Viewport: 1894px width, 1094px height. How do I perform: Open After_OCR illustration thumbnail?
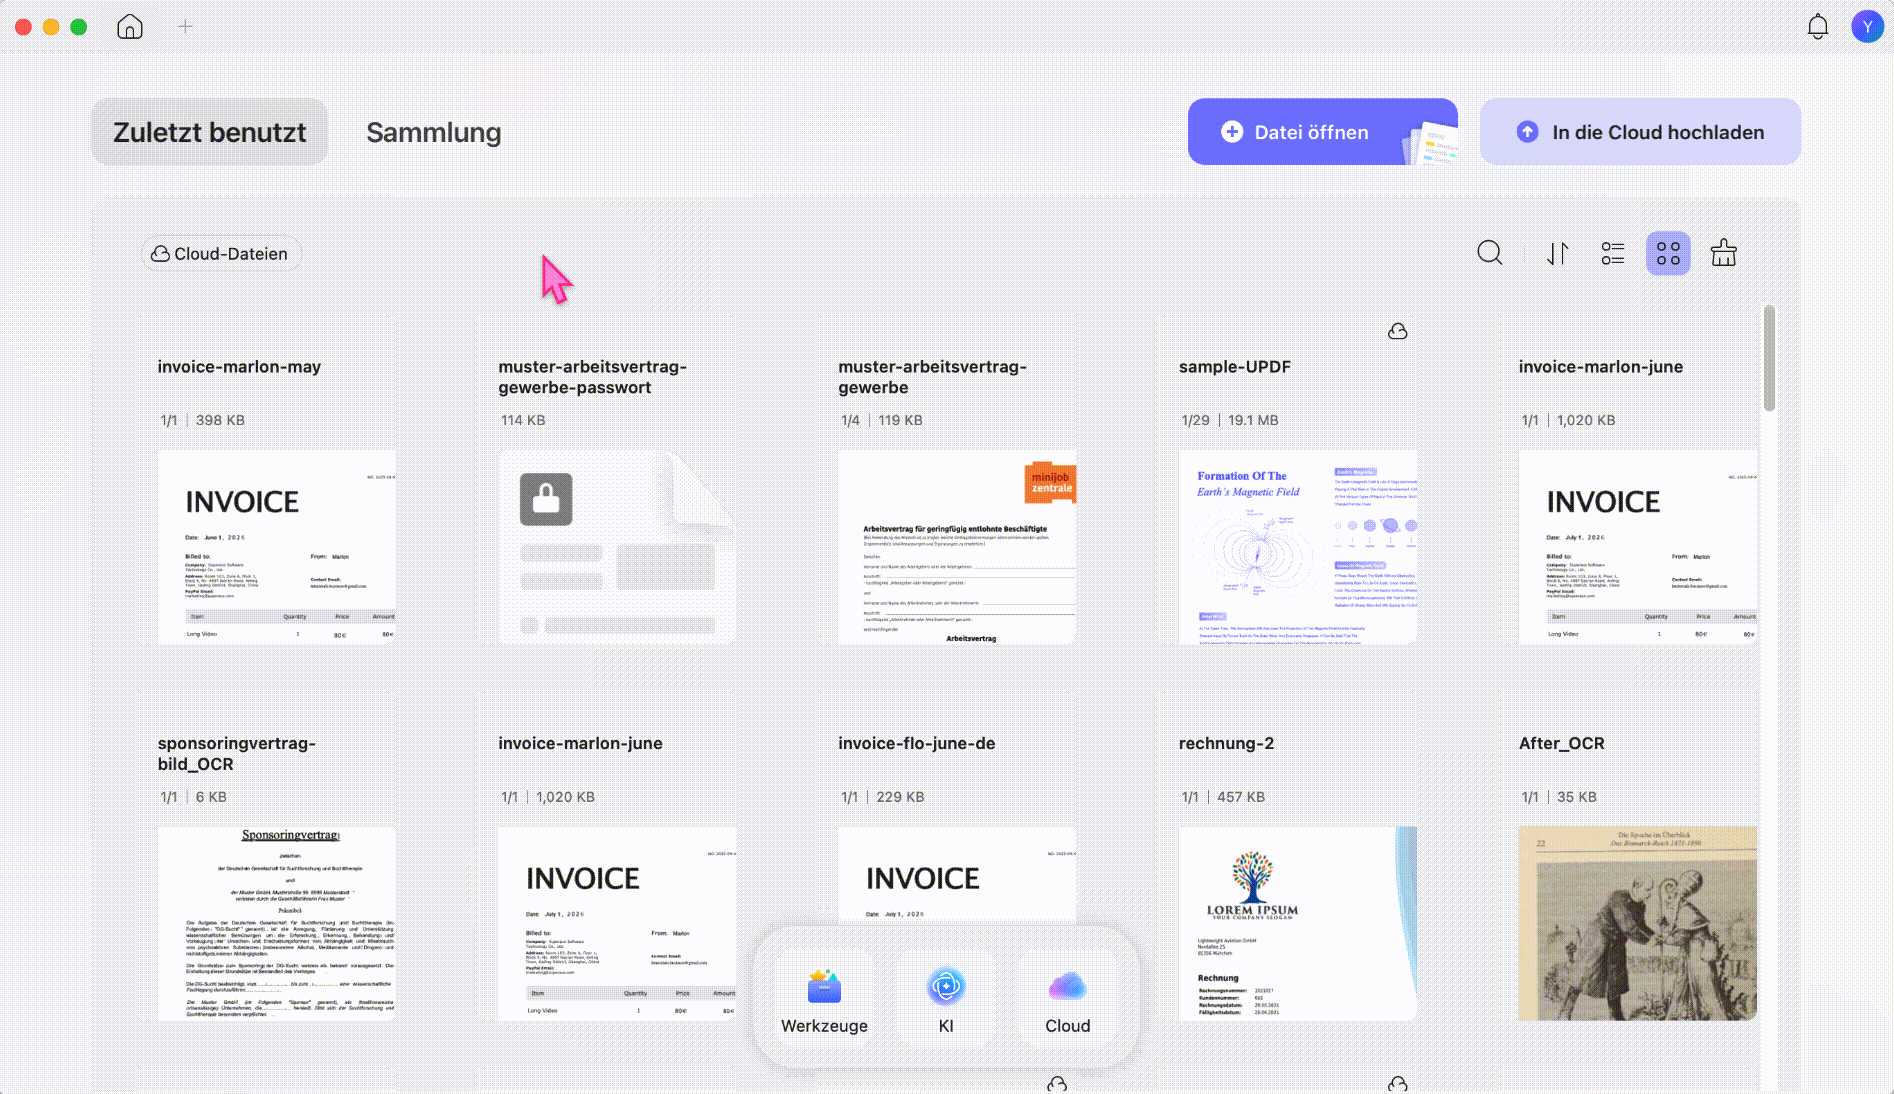click(x=1638, y=923)
